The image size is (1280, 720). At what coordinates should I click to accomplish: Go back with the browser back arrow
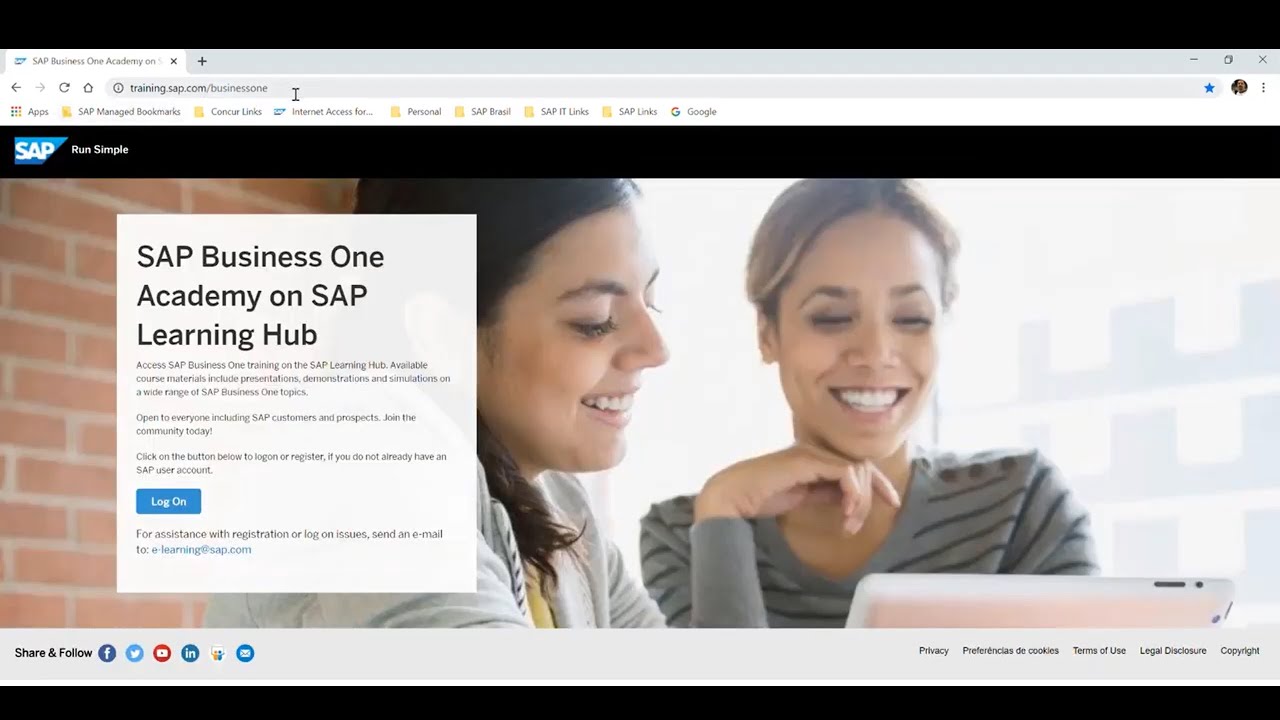coord(16,88)
